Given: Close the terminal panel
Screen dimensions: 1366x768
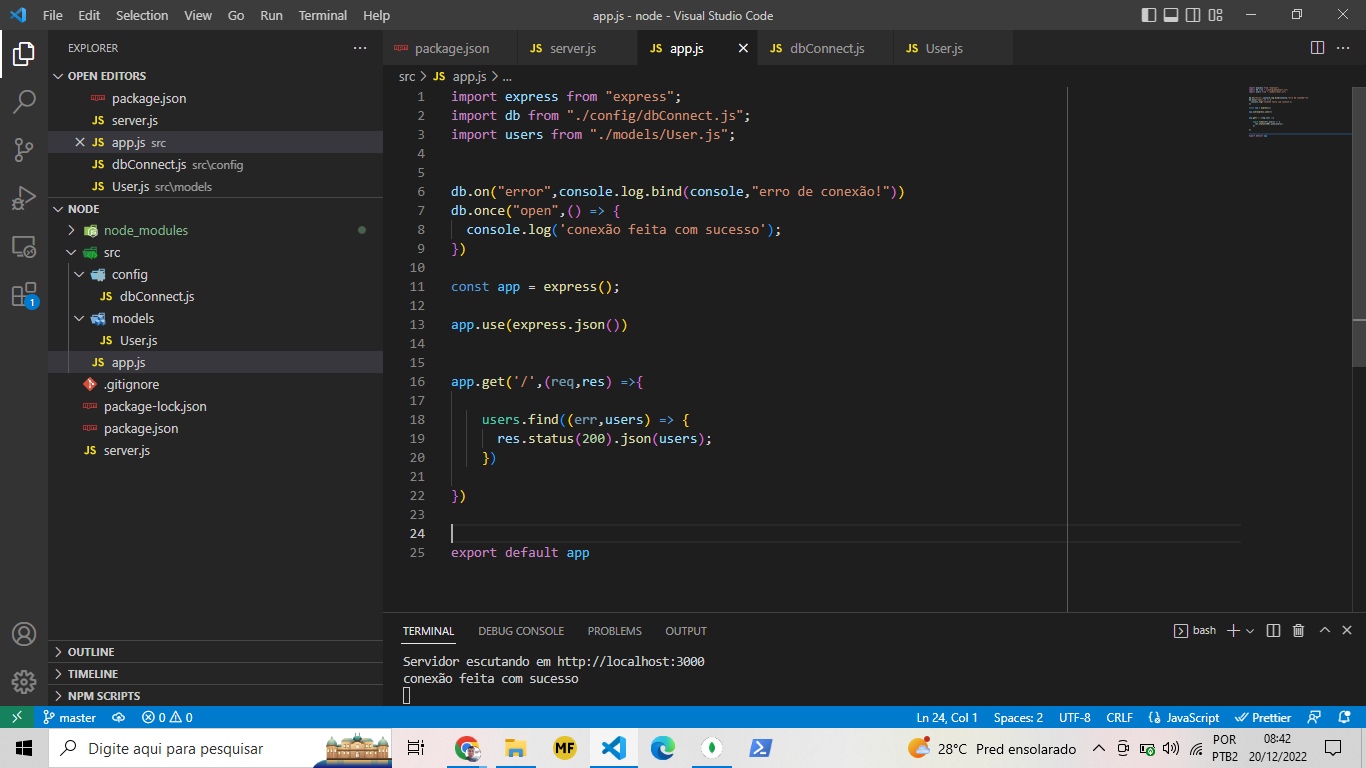Looking at the screenshot, I should [x=1347, y=631].
